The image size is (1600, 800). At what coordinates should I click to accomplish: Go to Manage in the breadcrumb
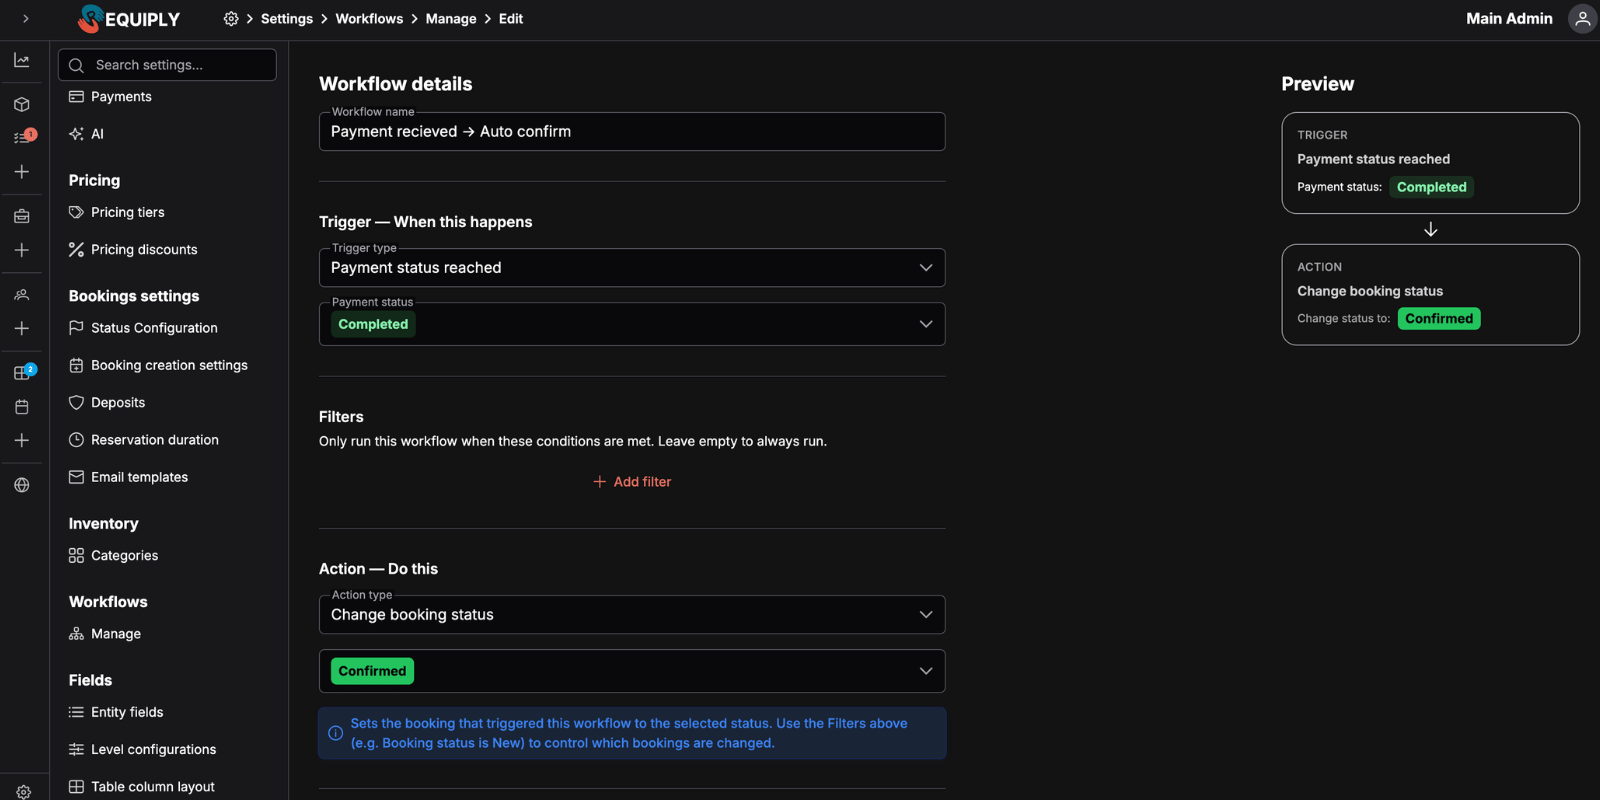coord(451,19)
